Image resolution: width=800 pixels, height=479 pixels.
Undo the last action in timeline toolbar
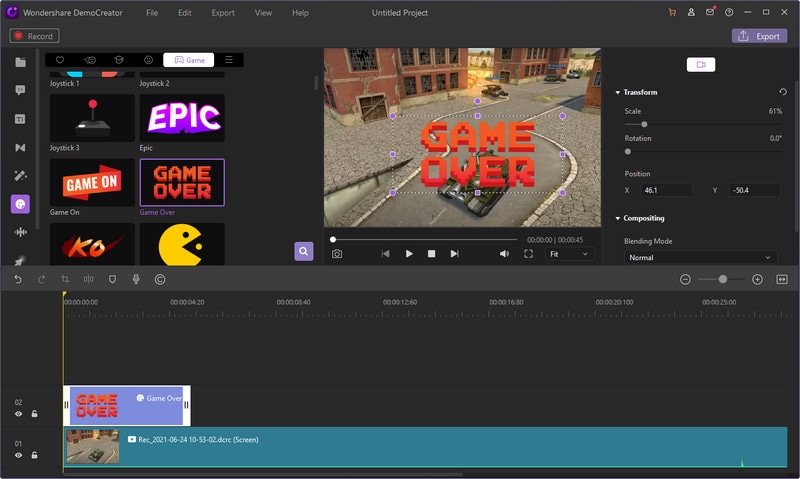tap(18, 279)
